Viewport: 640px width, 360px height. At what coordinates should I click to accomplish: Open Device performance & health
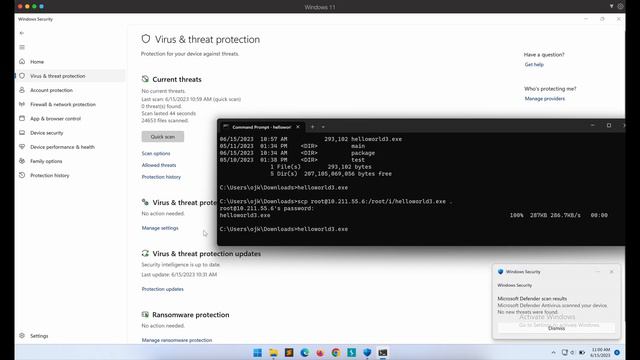tap(62, 147)
